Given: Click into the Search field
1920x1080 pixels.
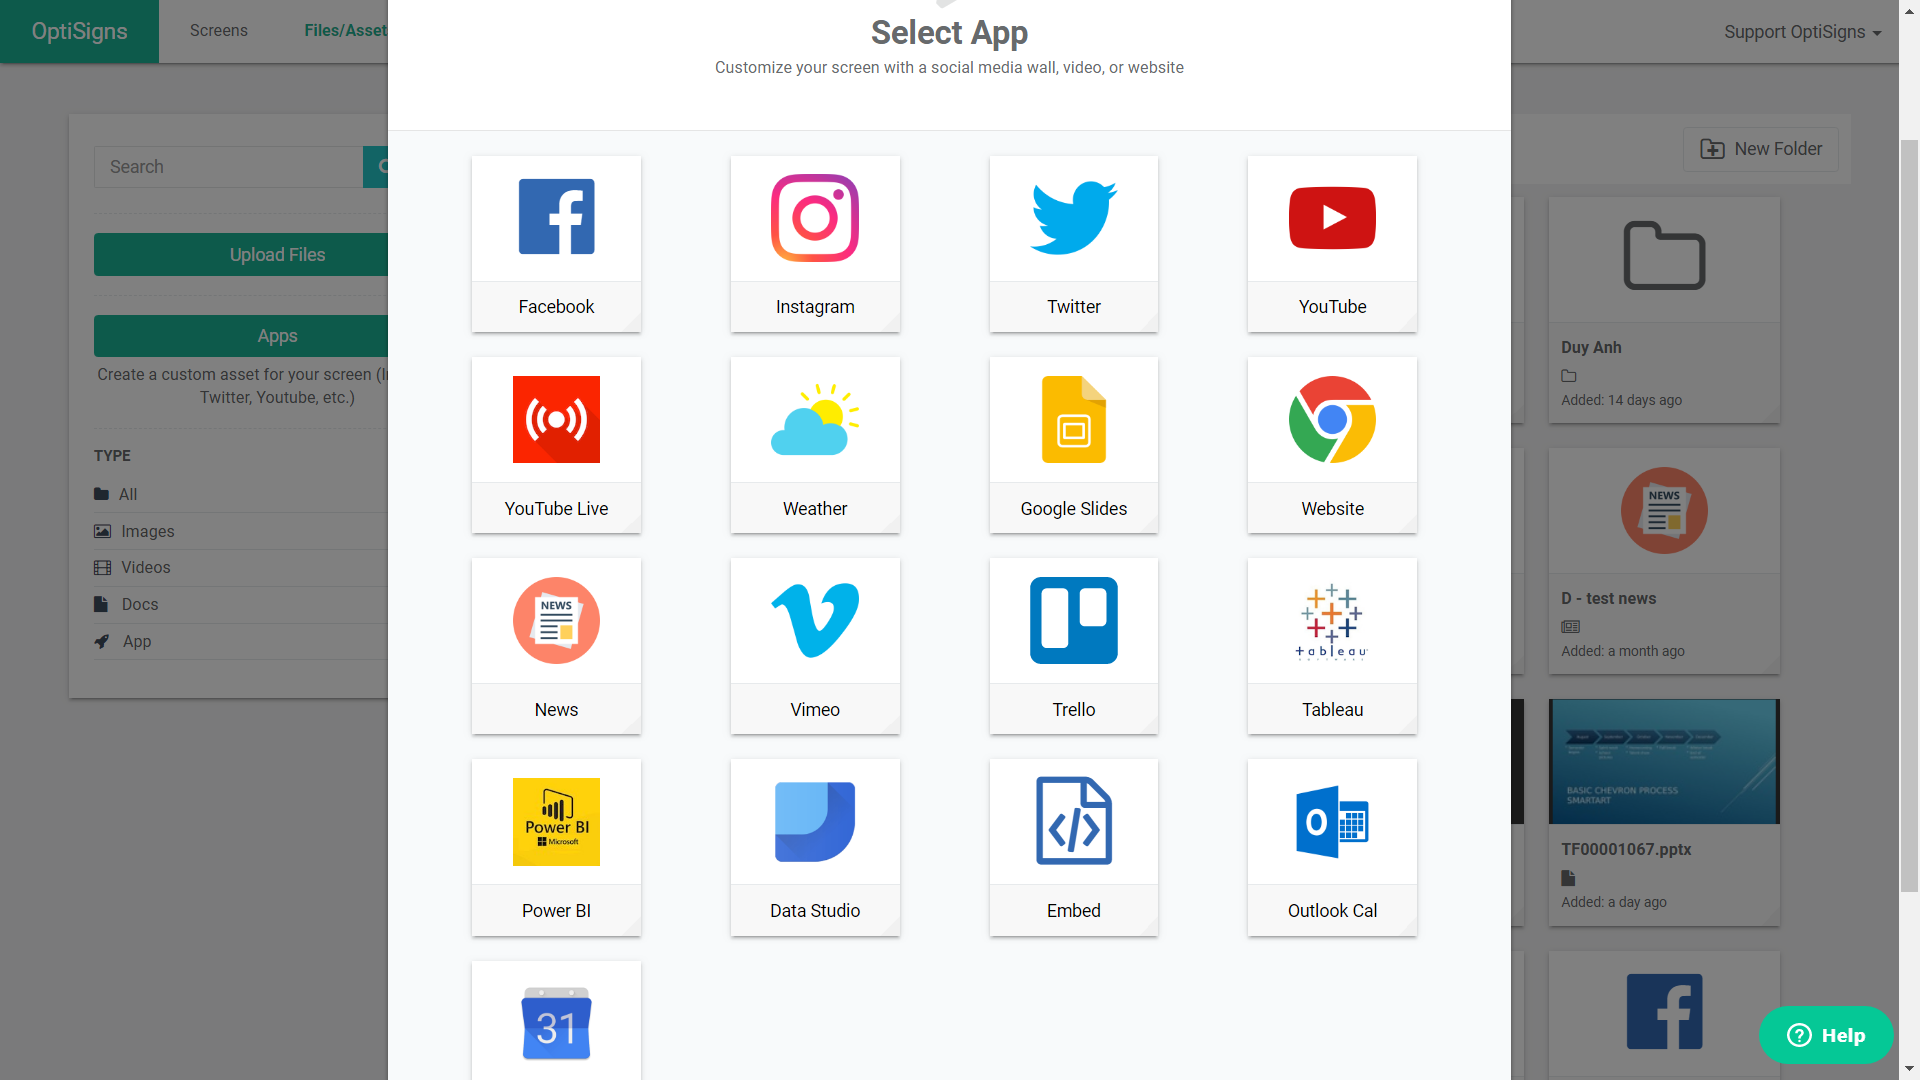Looking at the screenshot, I should tap(228, 167).
